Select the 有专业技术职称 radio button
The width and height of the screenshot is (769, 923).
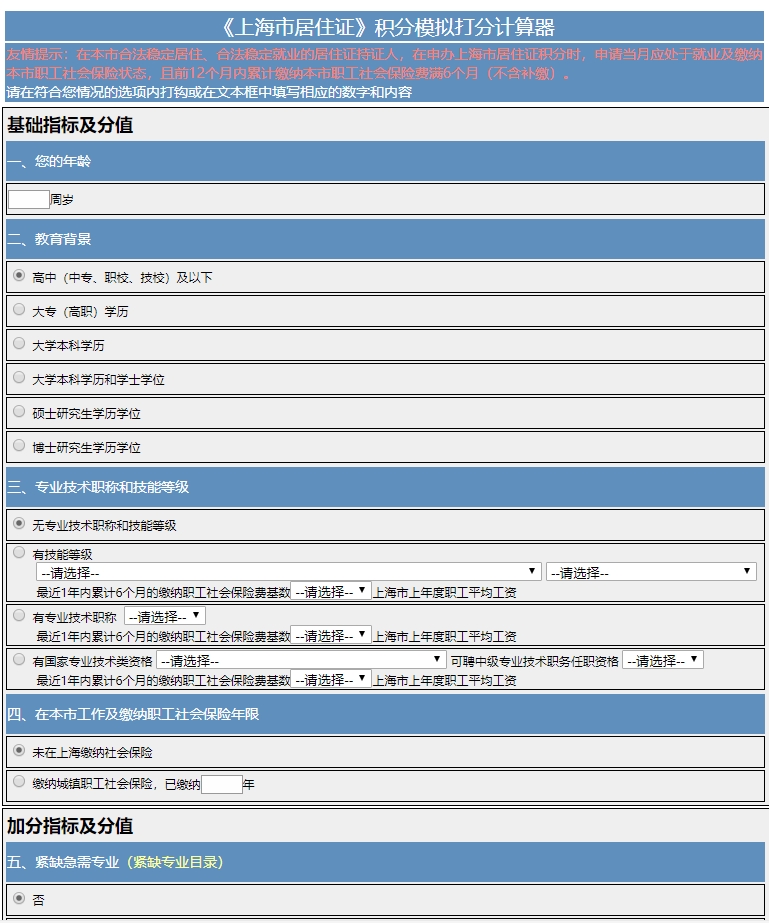coord(19,615)
